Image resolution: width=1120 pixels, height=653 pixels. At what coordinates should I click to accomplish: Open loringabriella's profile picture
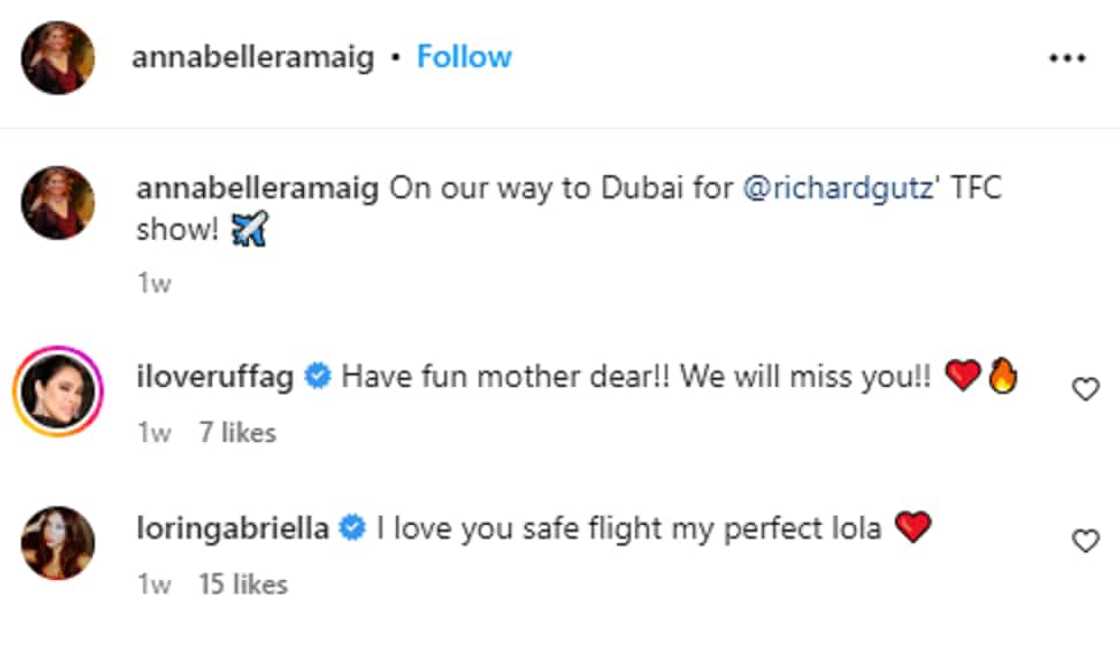[x=58, y=542]
